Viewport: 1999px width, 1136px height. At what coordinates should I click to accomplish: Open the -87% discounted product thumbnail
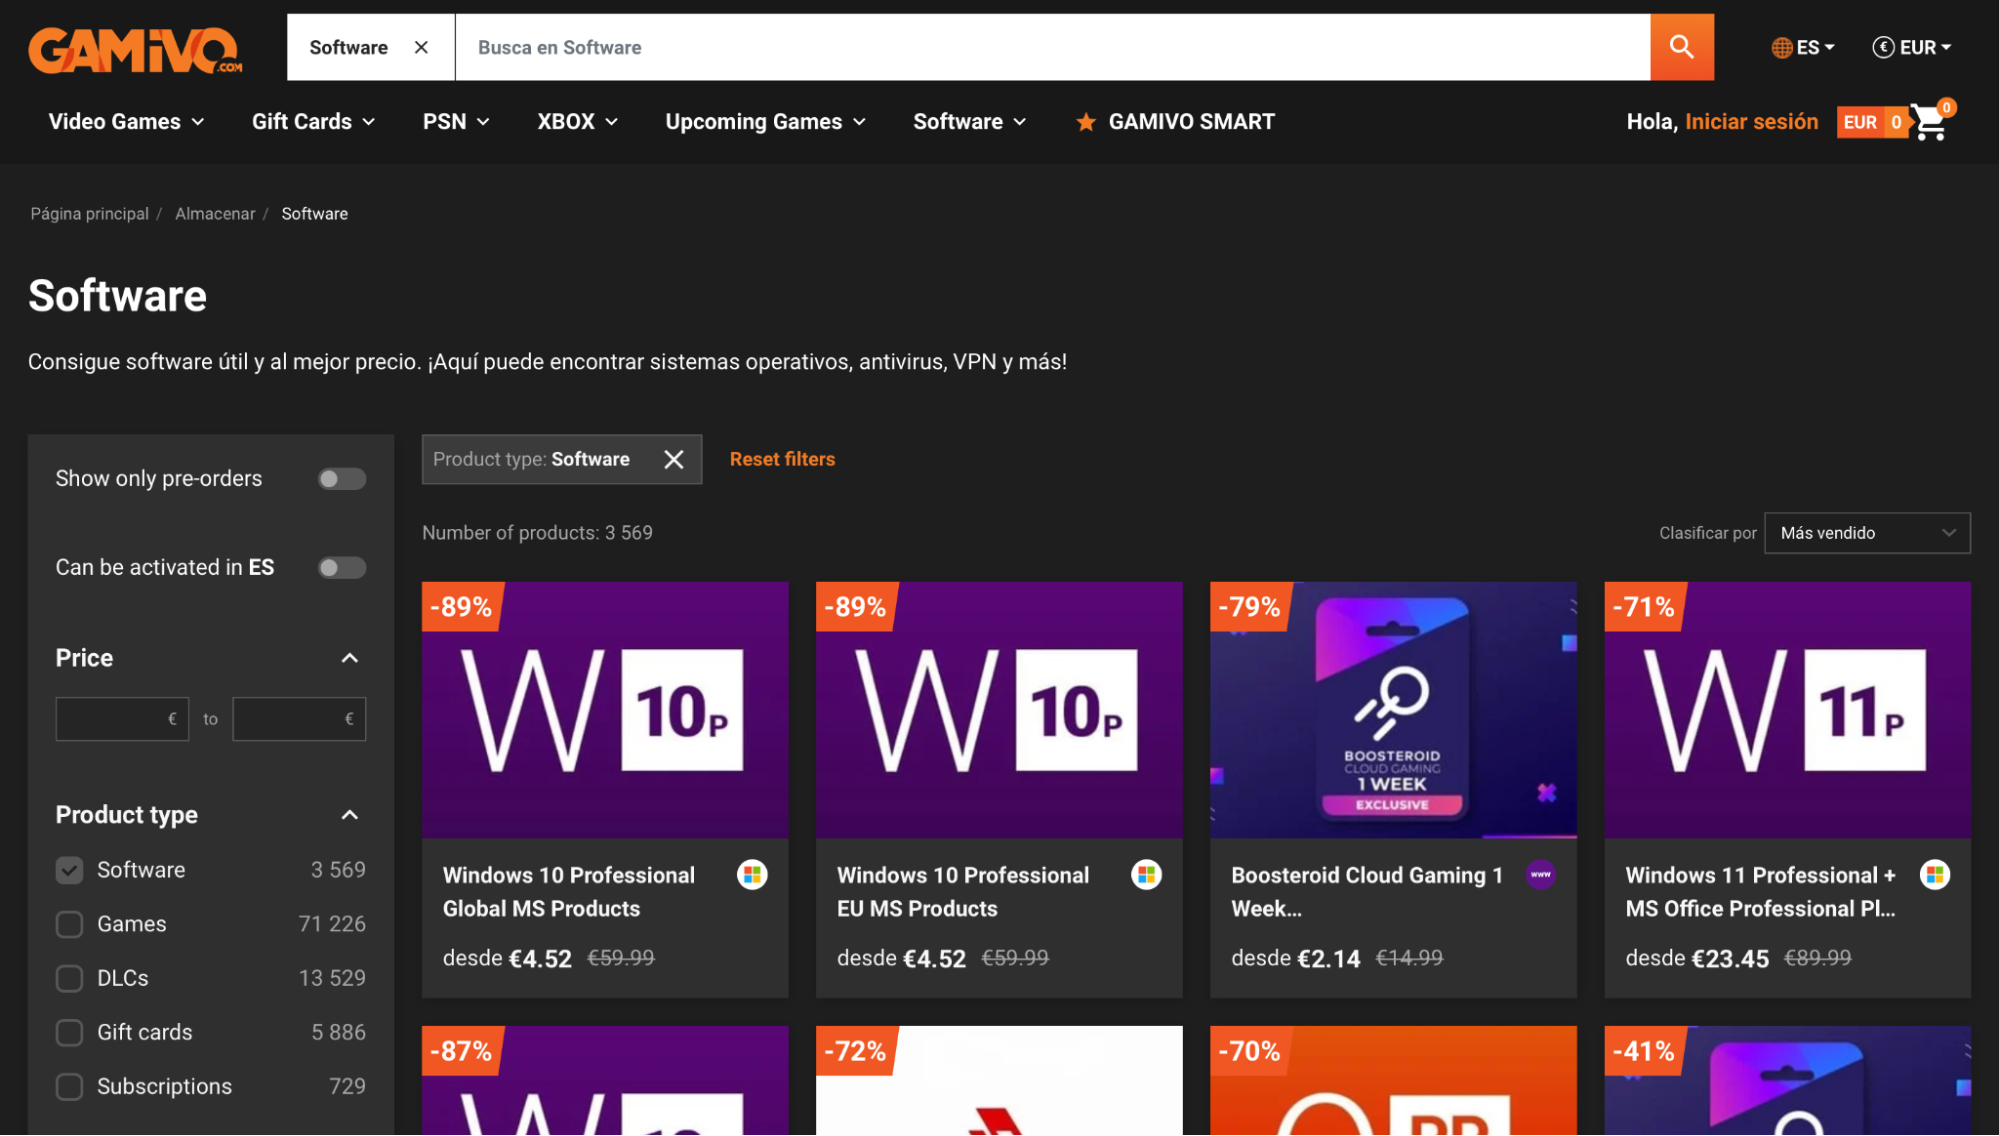pos(605,1081)
